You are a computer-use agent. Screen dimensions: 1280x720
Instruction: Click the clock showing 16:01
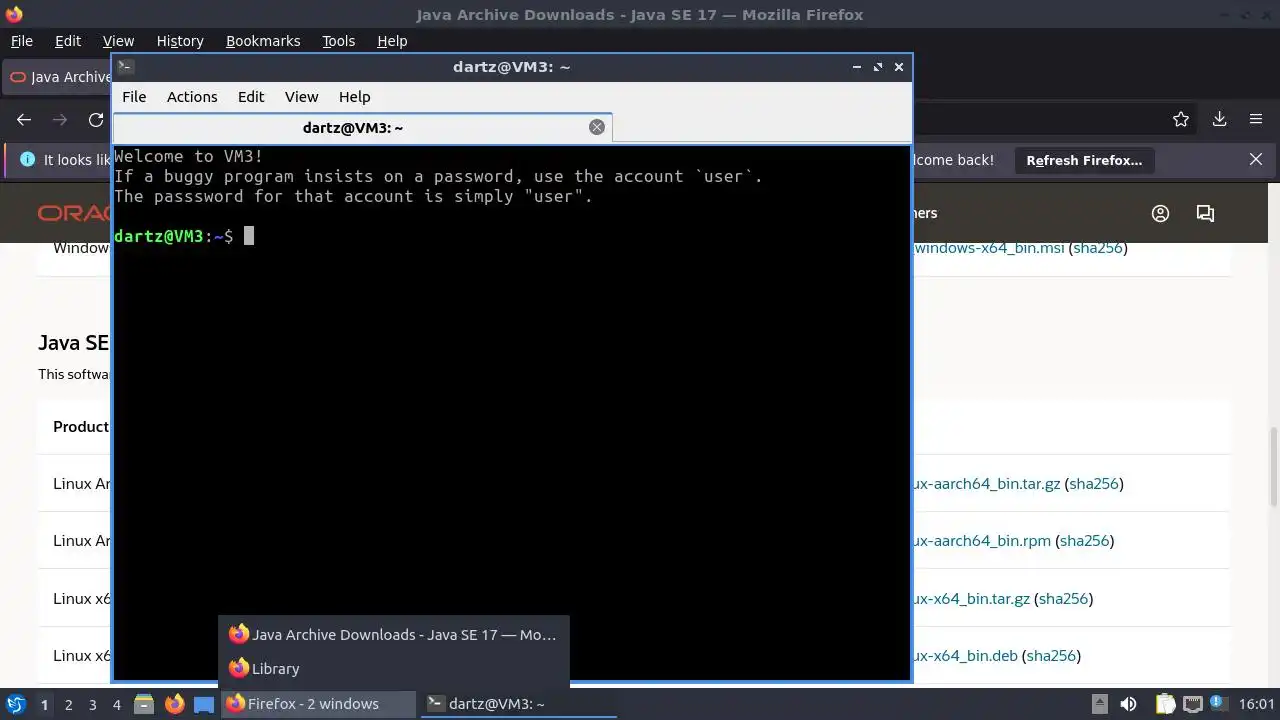point(1257,704)
